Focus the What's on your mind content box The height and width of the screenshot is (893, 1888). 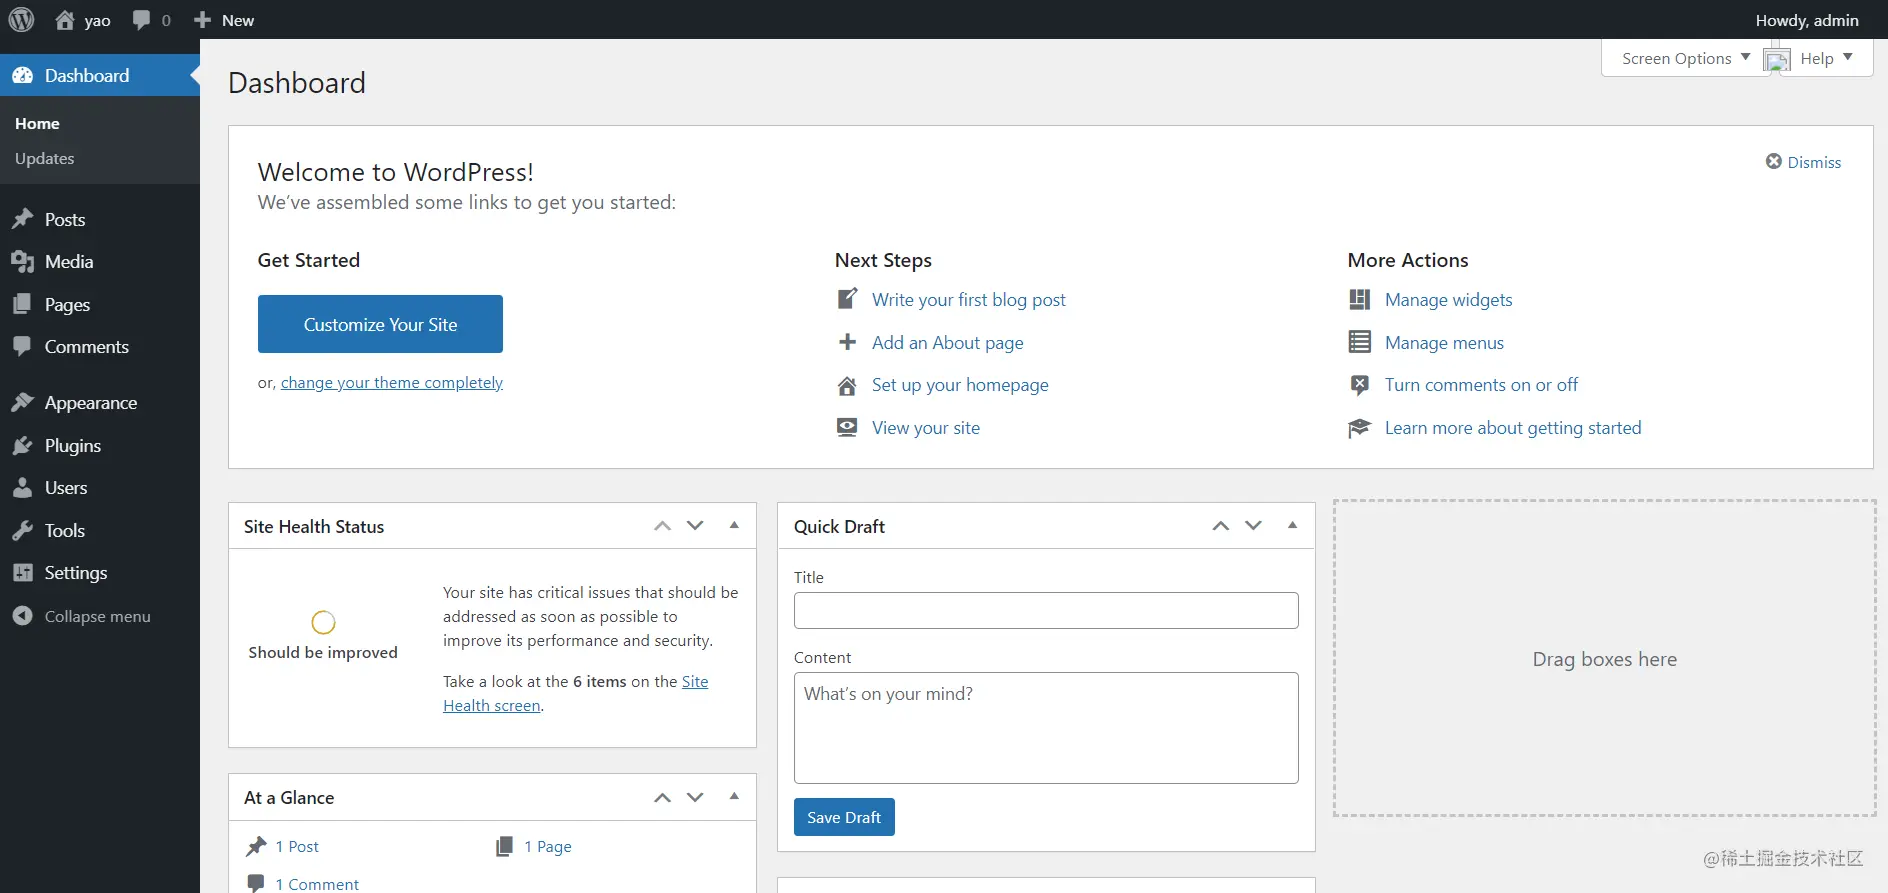[1046, 728]
